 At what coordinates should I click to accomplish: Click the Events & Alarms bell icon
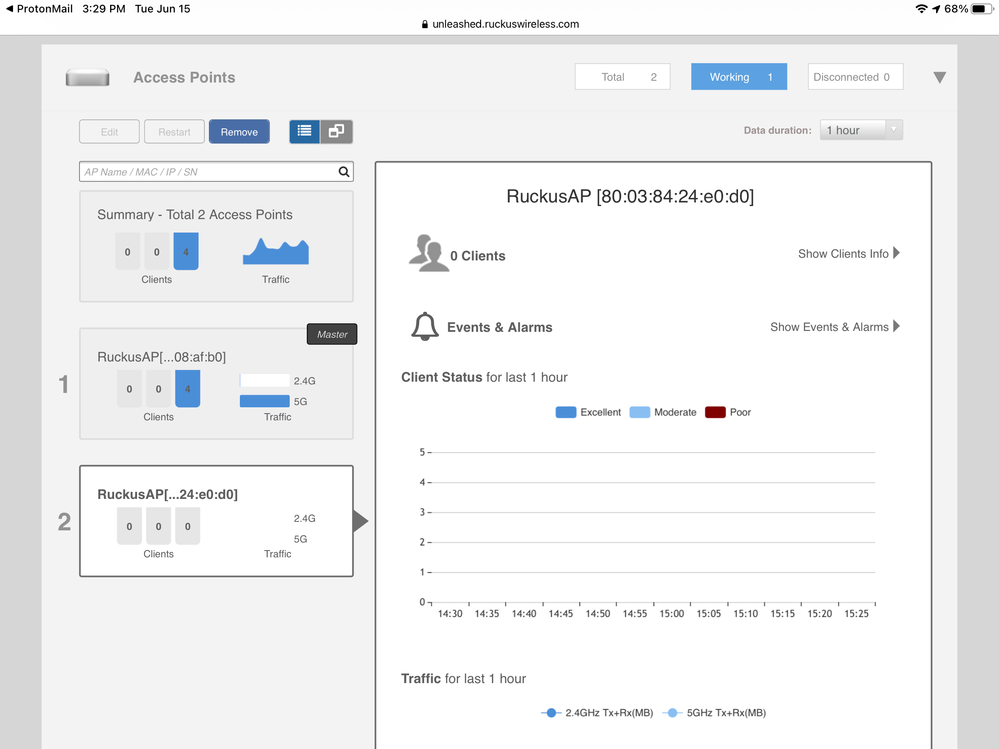pyautogui.click(x=425, y=327)
